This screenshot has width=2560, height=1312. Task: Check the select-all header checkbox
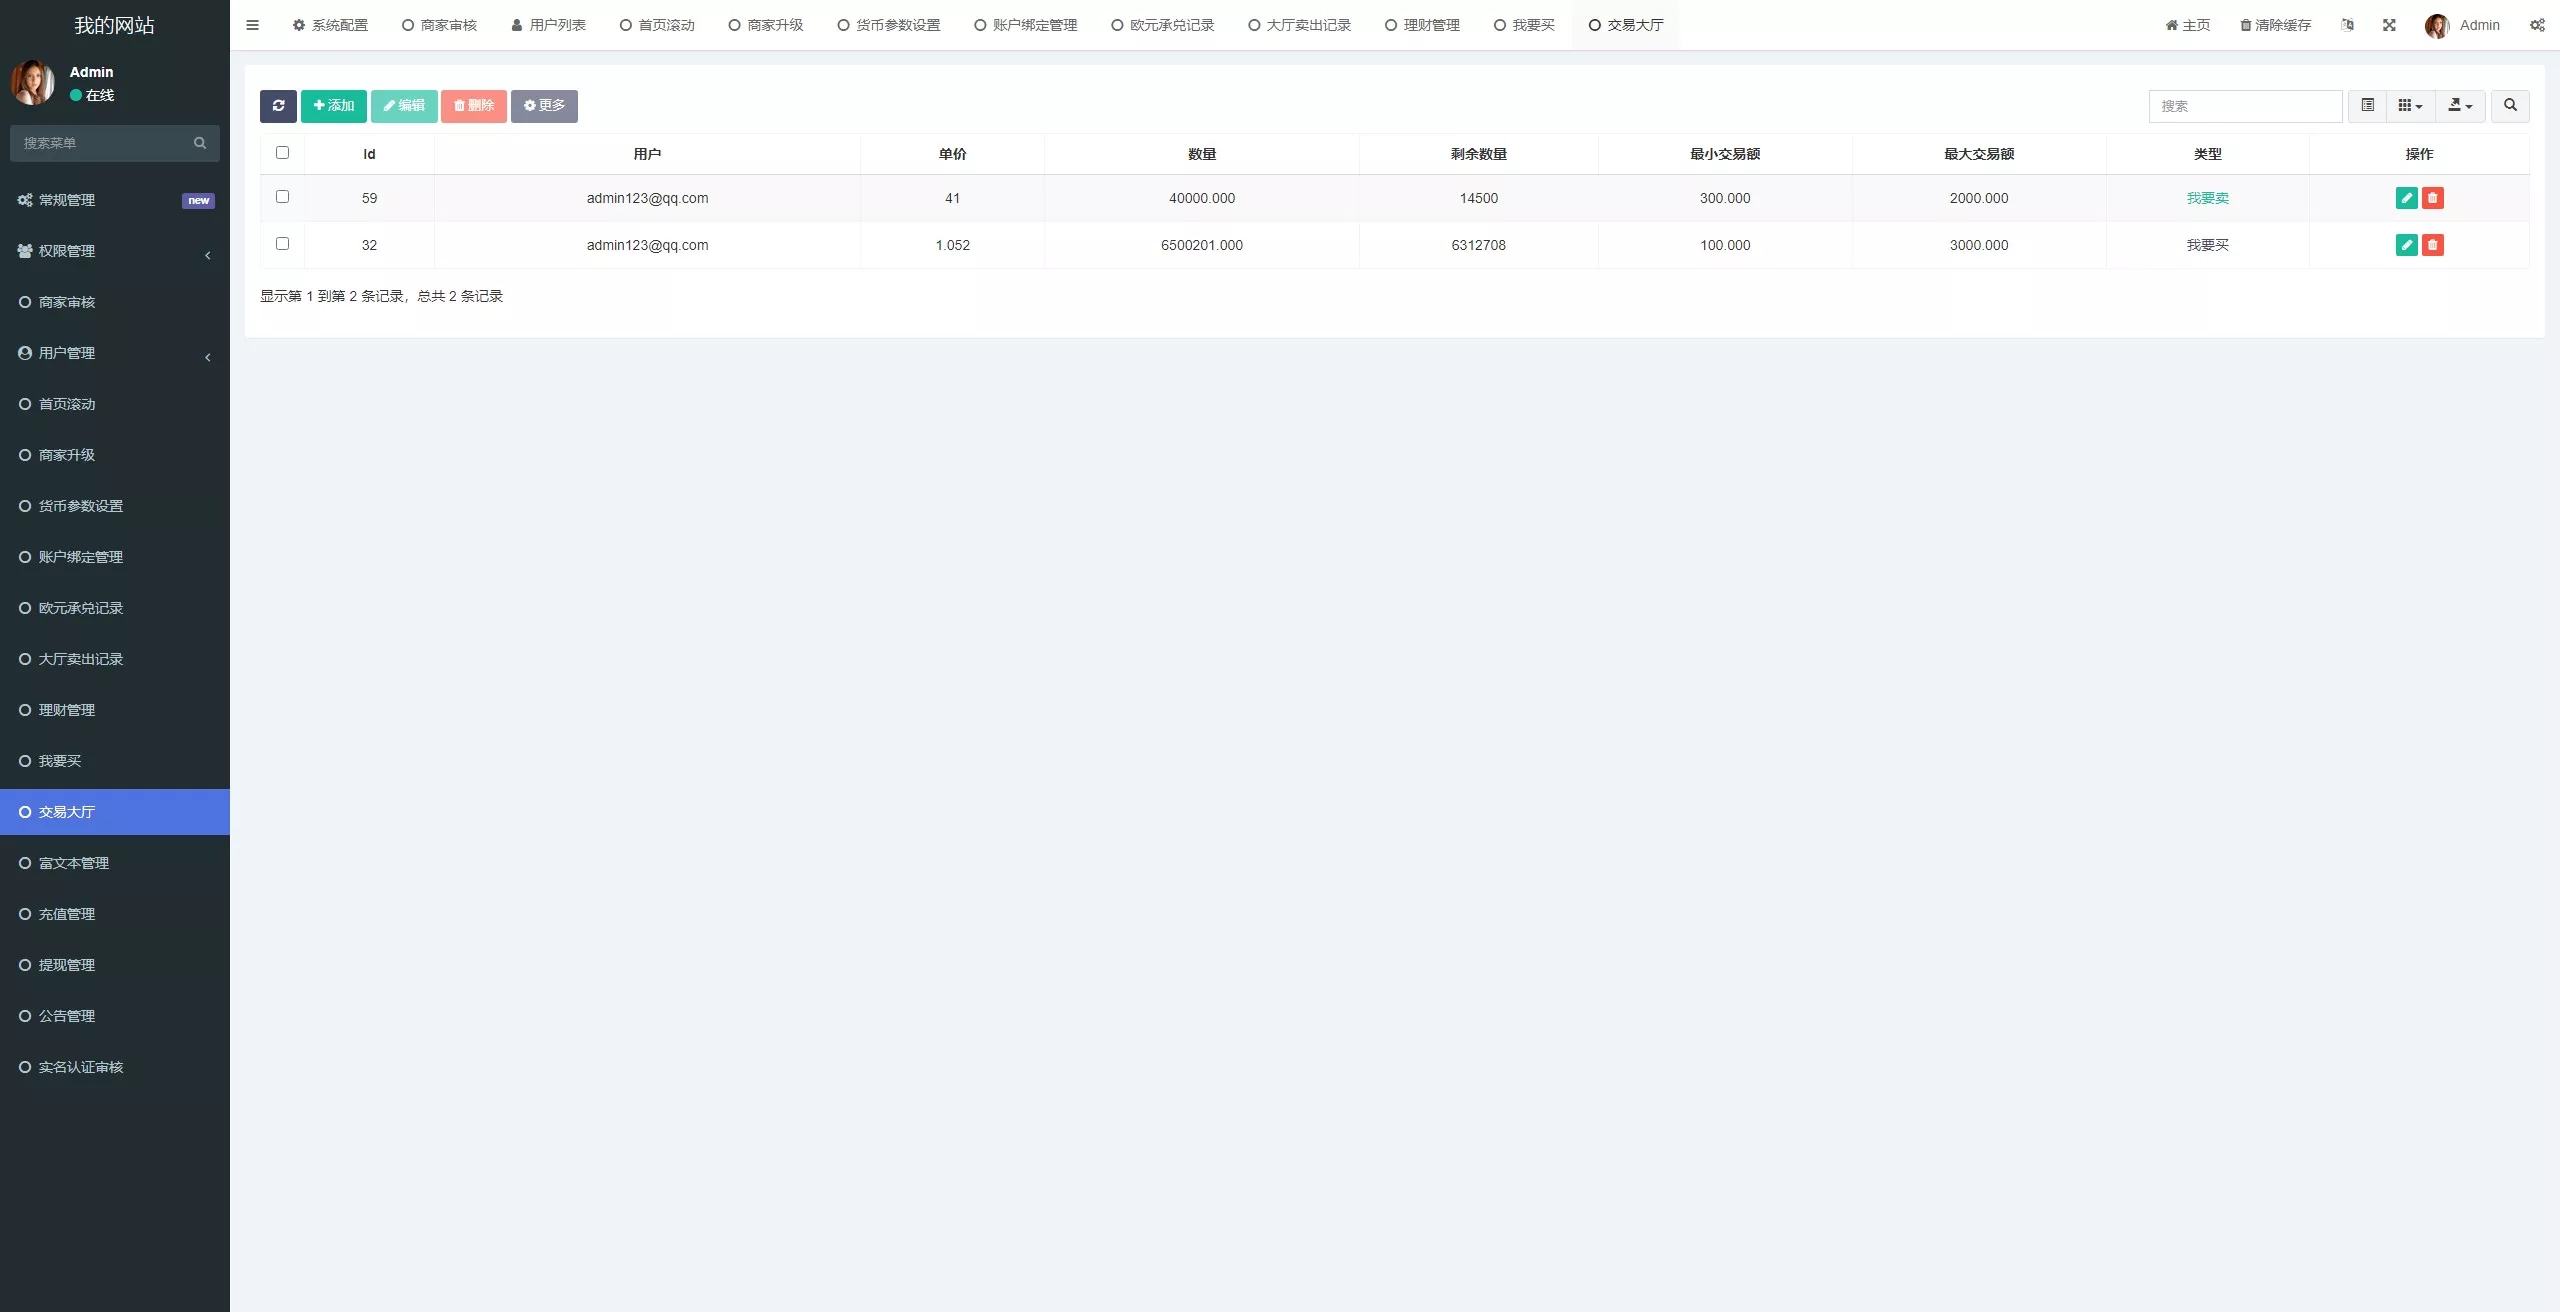pos(282,153)
